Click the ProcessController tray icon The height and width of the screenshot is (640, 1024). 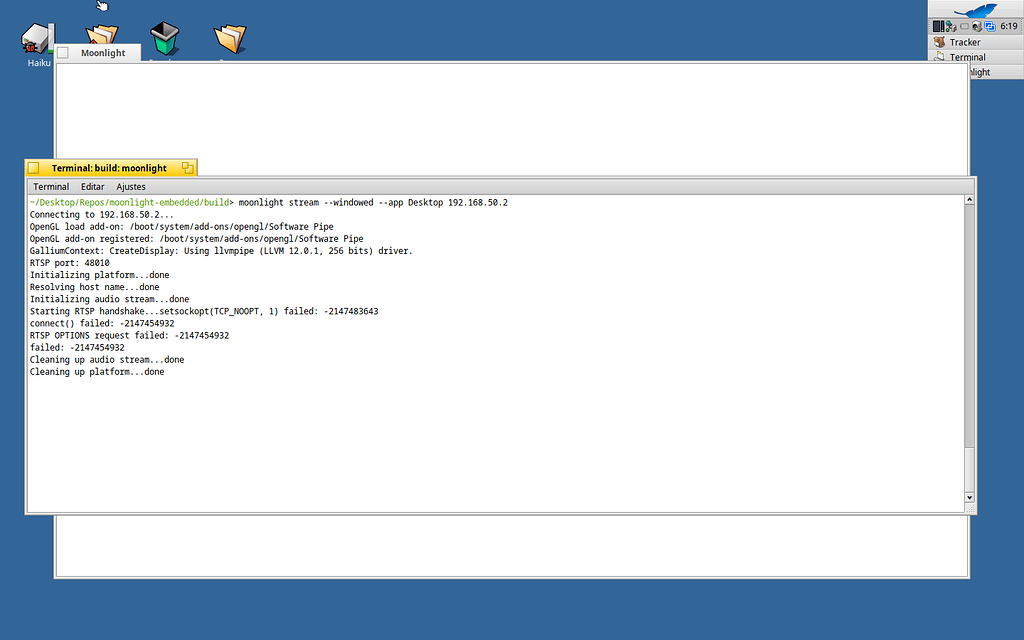(939, 27)
